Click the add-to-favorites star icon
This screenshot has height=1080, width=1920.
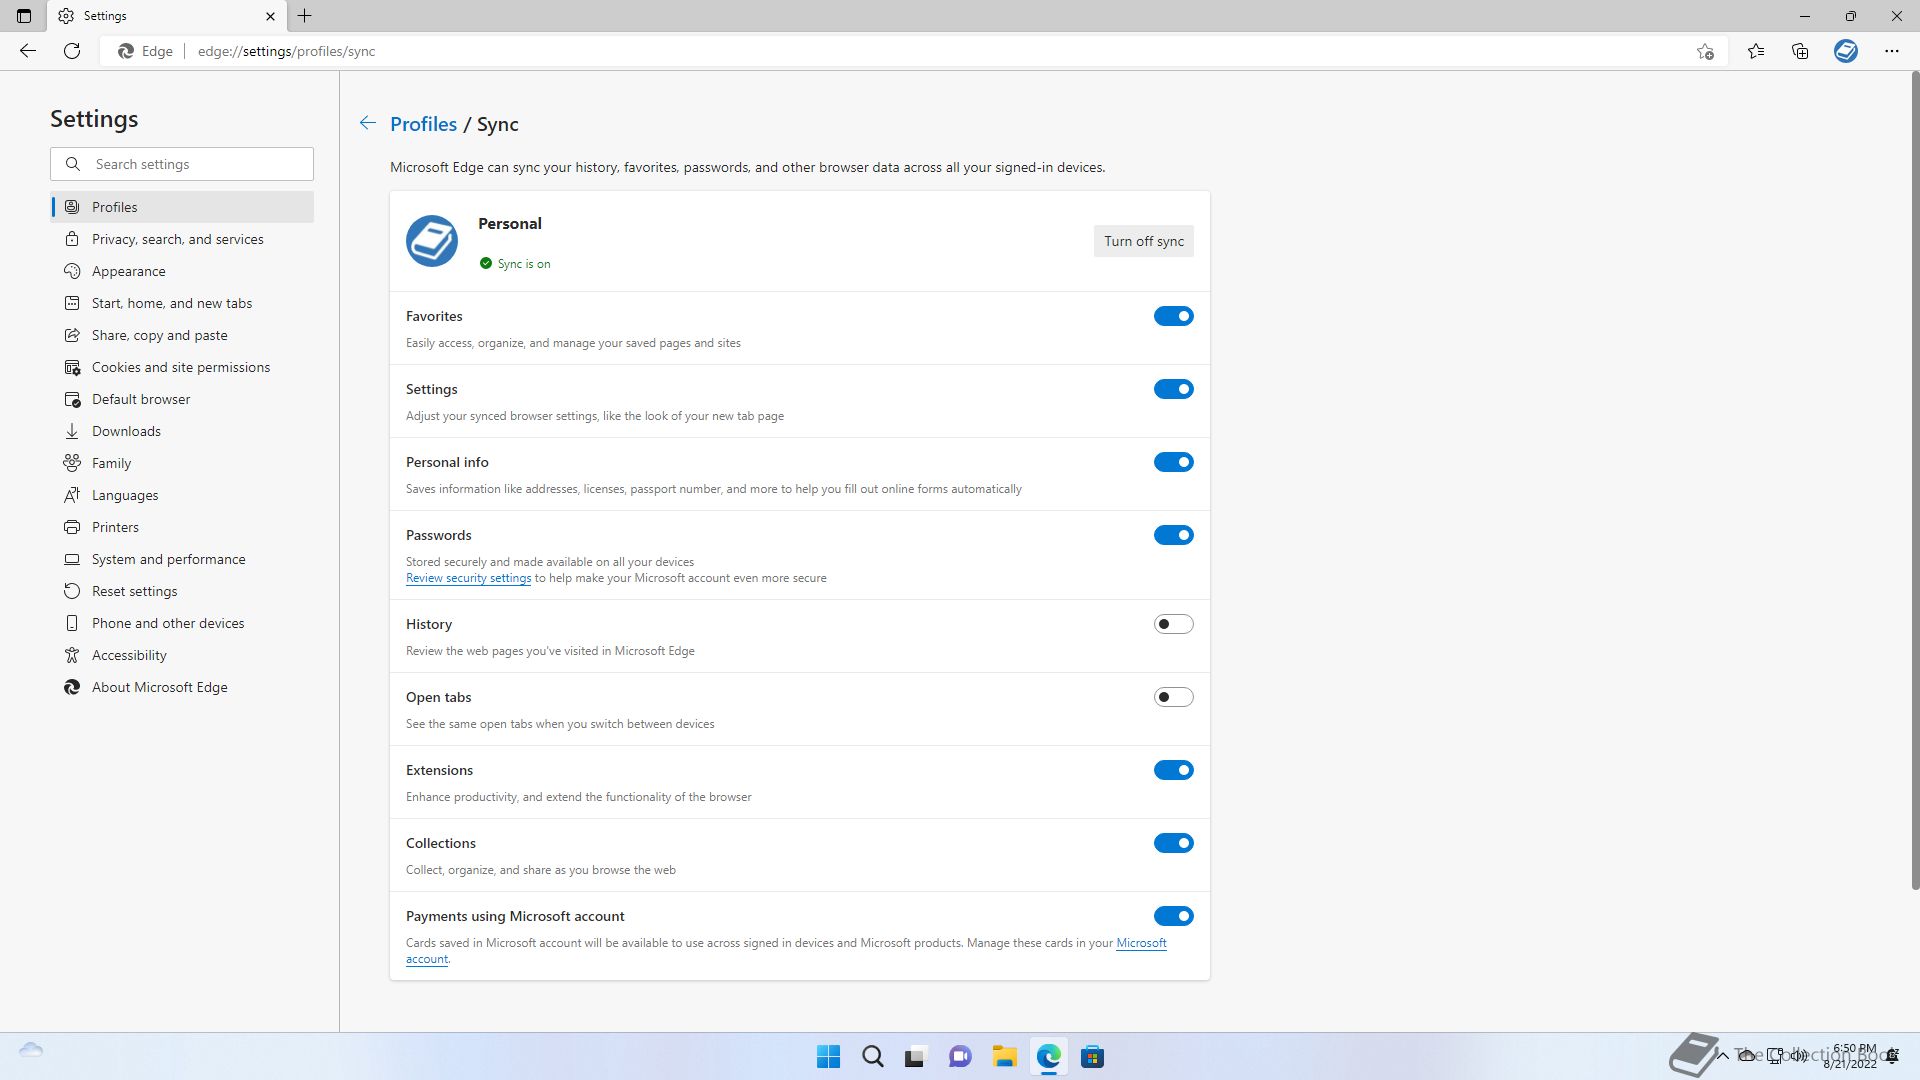coord(1705,51)
